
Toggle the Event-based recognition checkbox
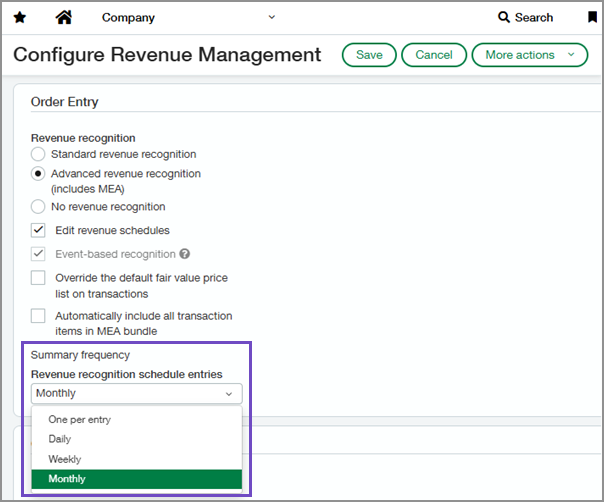38,254
